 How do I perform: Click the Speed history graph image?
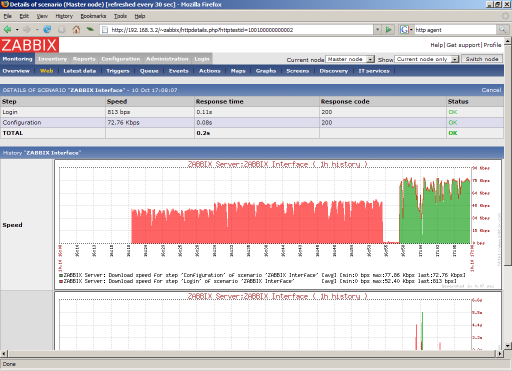[x=278, y=224]
